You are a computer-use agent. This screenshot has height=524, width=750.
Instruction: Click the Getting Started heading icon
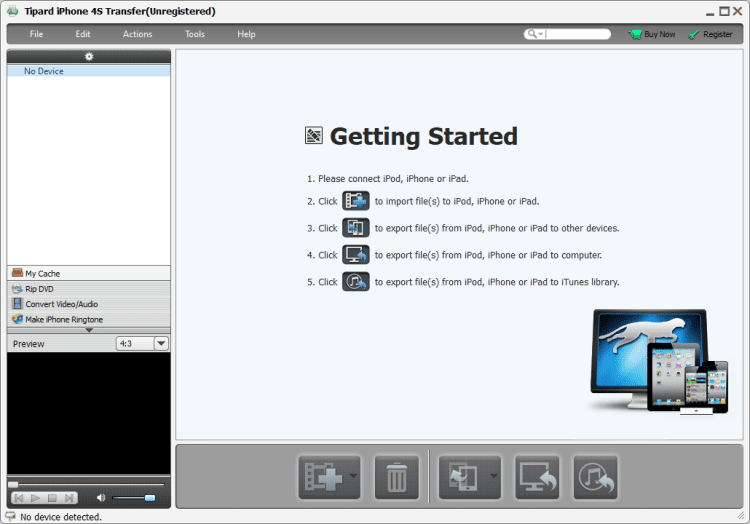314,136
